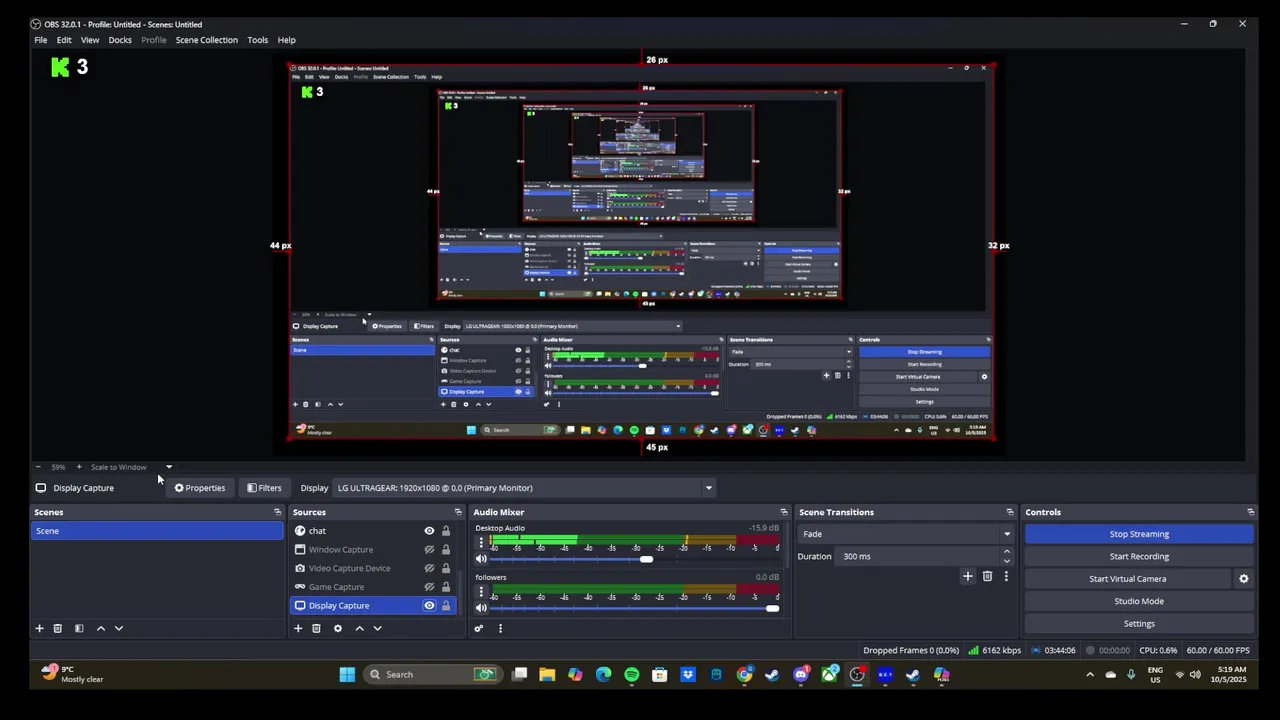The image size is (1280, 720).
Task: Open the Scene Collection menu
Action: click(207, 40)
